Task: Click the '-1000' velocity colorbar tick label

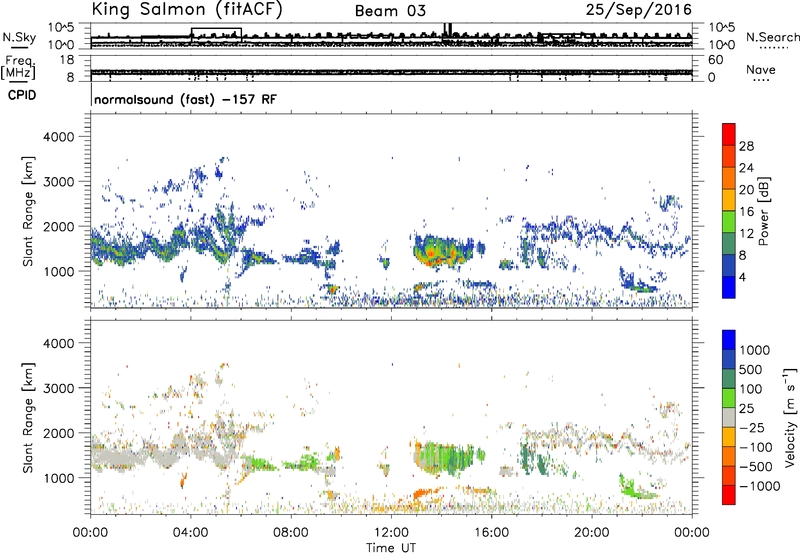Action: [760, 486]
